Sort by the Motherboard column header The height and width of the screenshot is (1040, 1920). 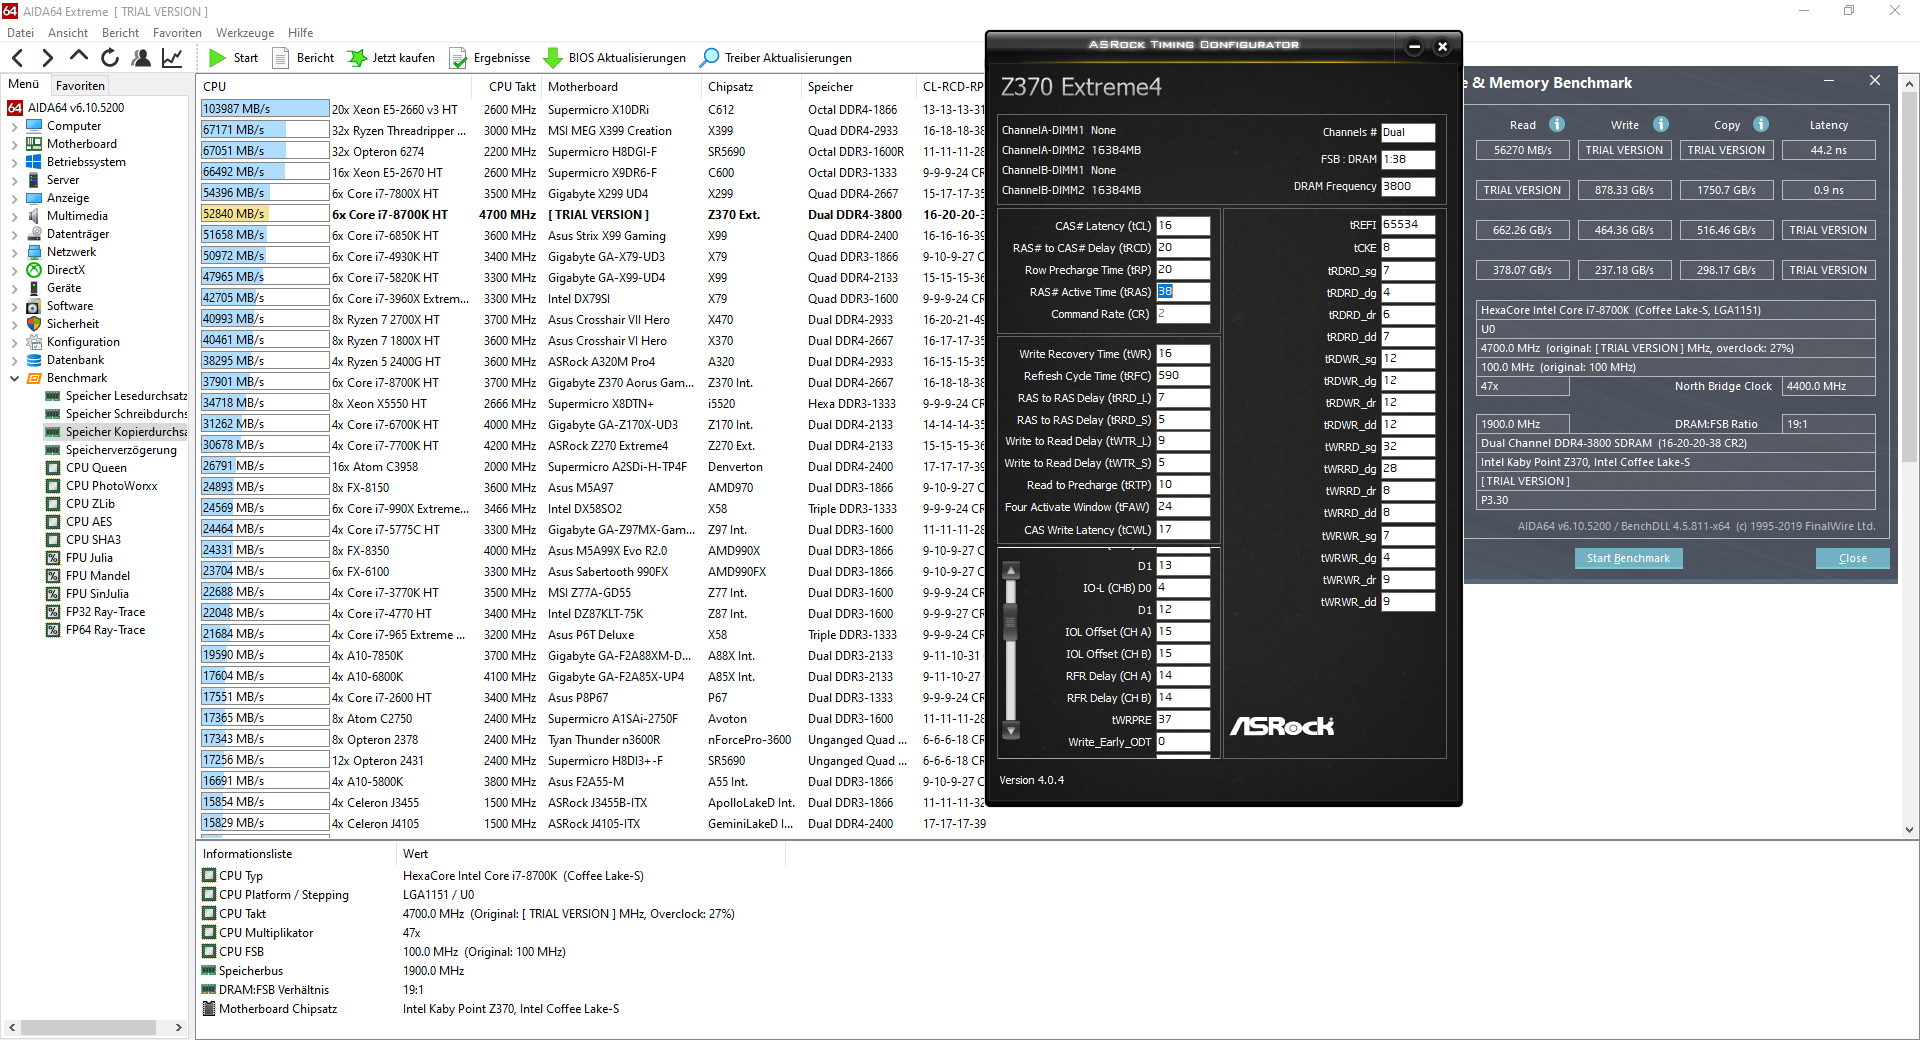622,87
